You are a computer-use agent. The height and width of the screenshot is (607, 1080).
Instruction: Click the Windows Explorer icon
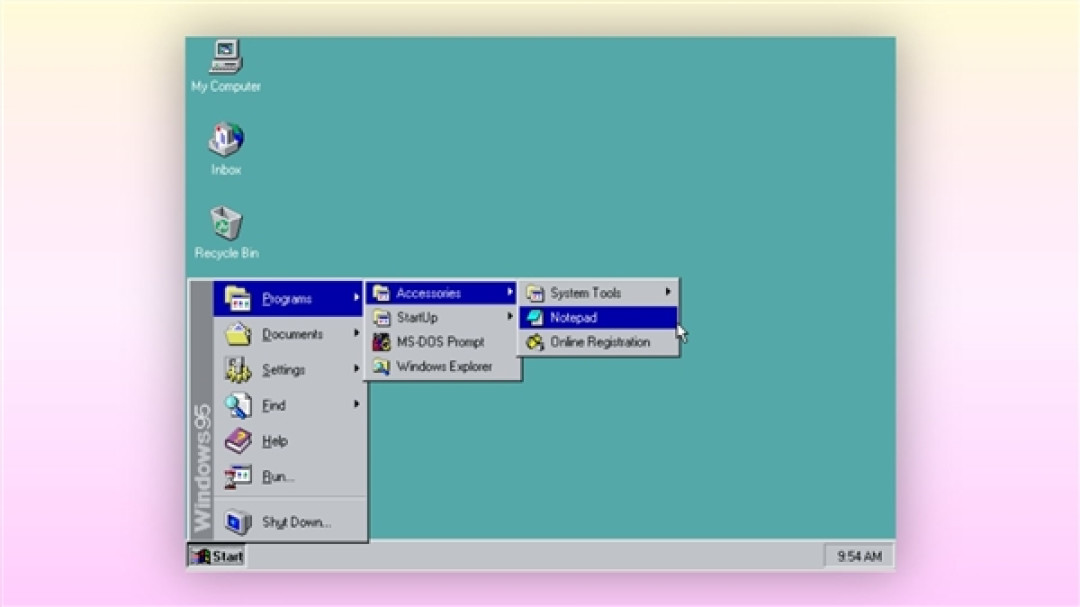point(382,367)
